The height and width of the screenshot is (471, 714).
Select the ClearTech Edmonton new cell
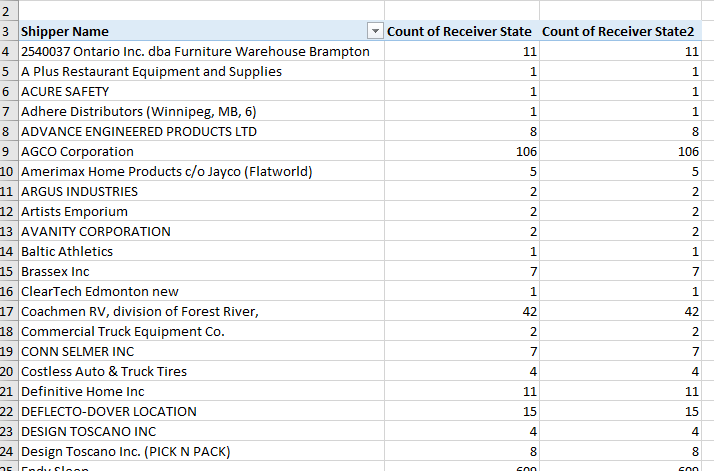(x=201, y=292)
